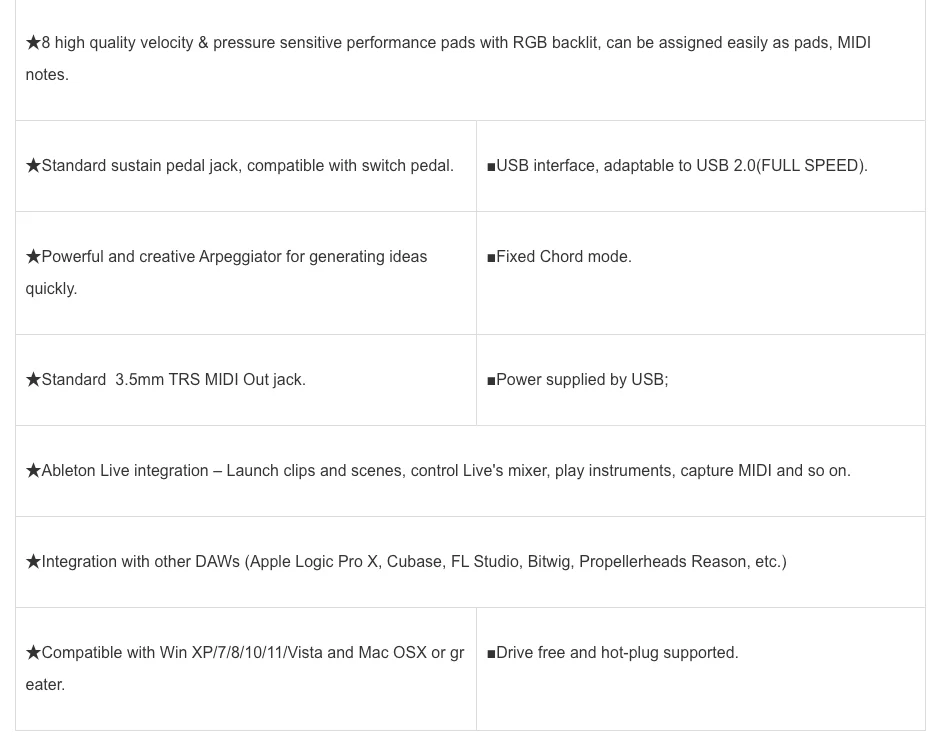939x742 pixels.
Task: Click the 'Drive free and hot-plug supported.' text
Action: [617, 653]
